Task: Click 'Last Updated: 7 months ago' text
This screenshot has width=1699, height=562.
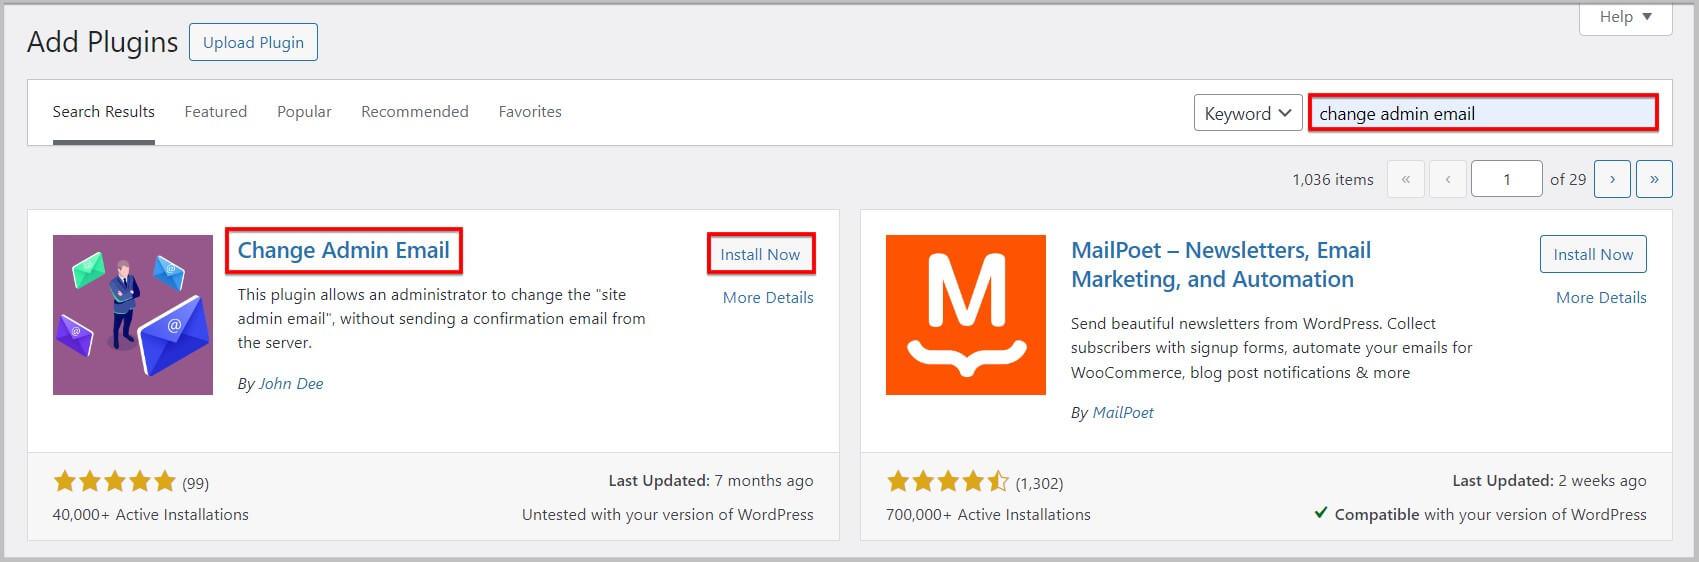Action: [x=711, y=481]
